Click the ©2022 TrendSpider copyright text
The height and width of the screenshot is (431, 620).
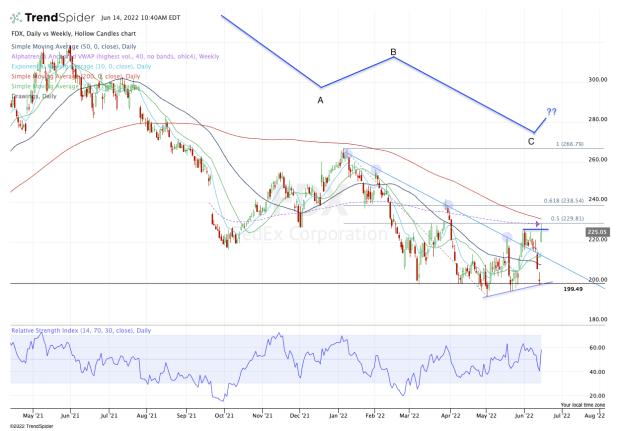pyautogui.click(x=31, y=426)
